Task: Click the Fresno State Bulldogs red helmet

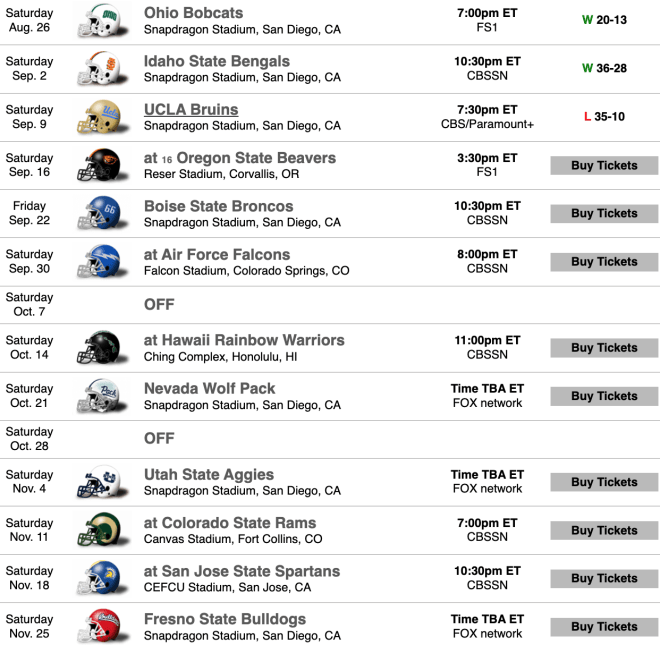Action: 102,626
